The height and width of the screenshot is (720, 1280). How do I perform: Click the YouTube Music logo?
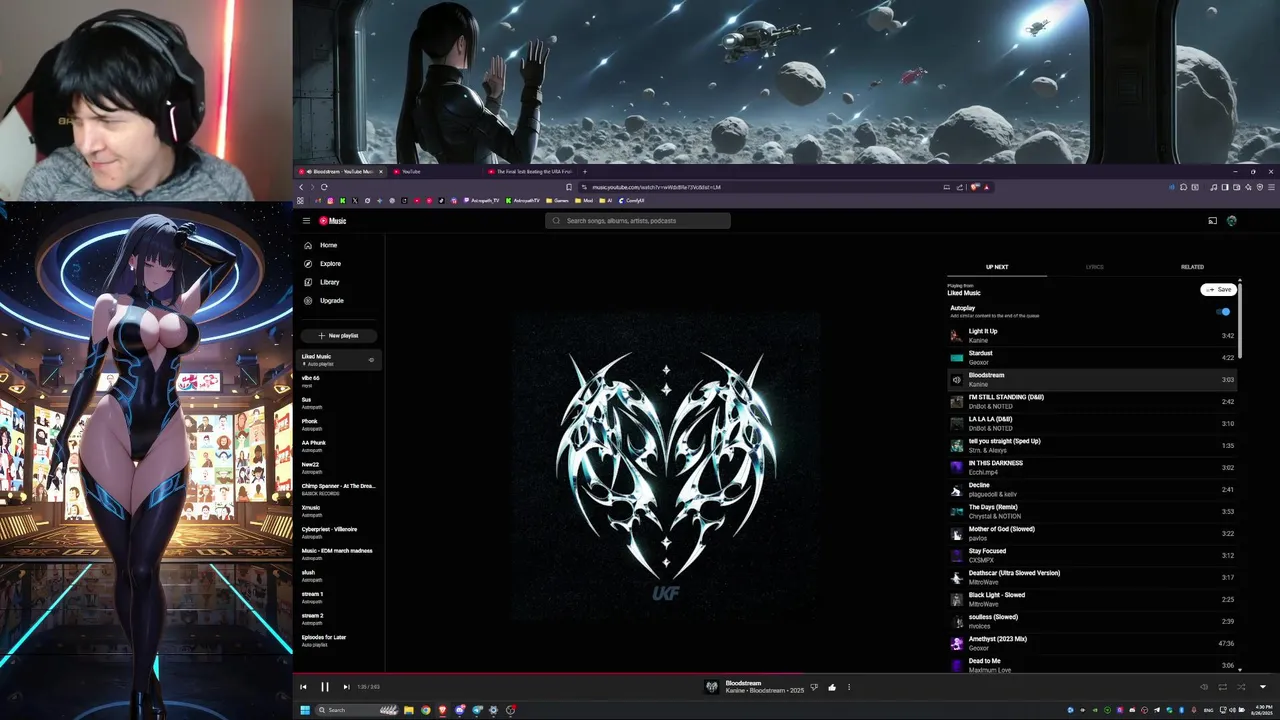(x=333, y=221)
